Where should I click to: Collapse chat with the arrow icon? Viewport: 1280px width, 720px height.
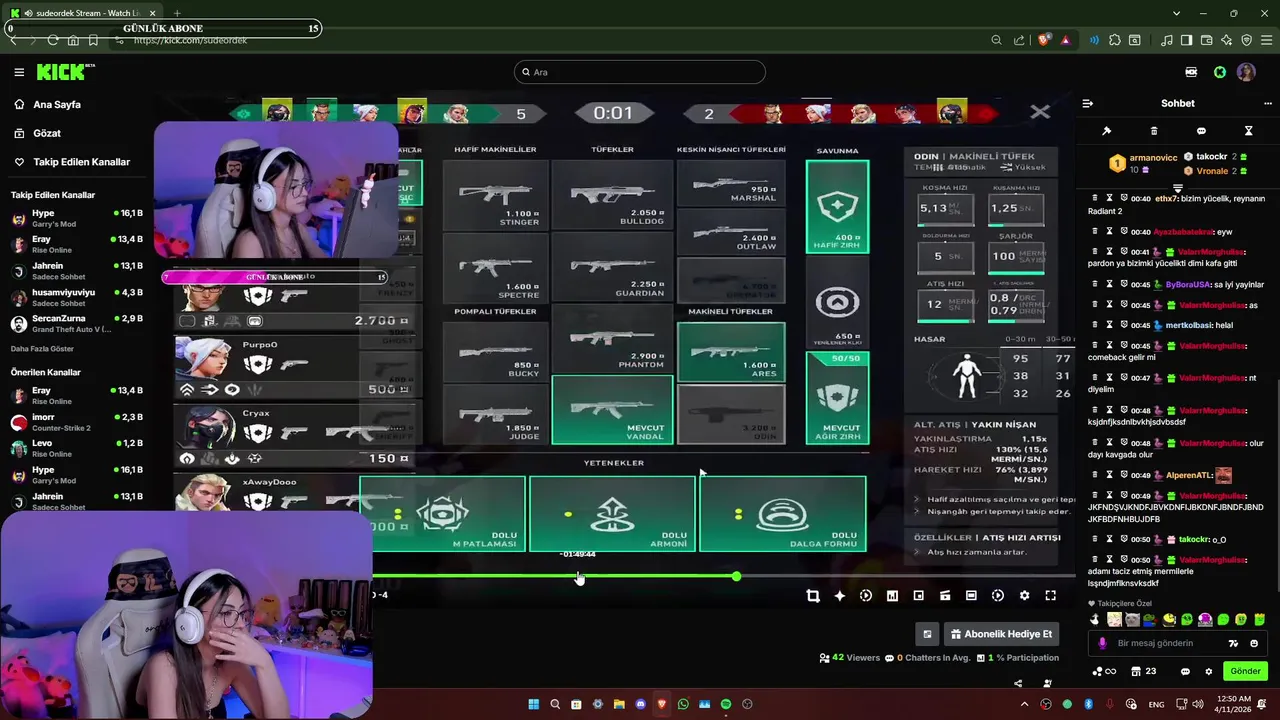[1088, 103]
